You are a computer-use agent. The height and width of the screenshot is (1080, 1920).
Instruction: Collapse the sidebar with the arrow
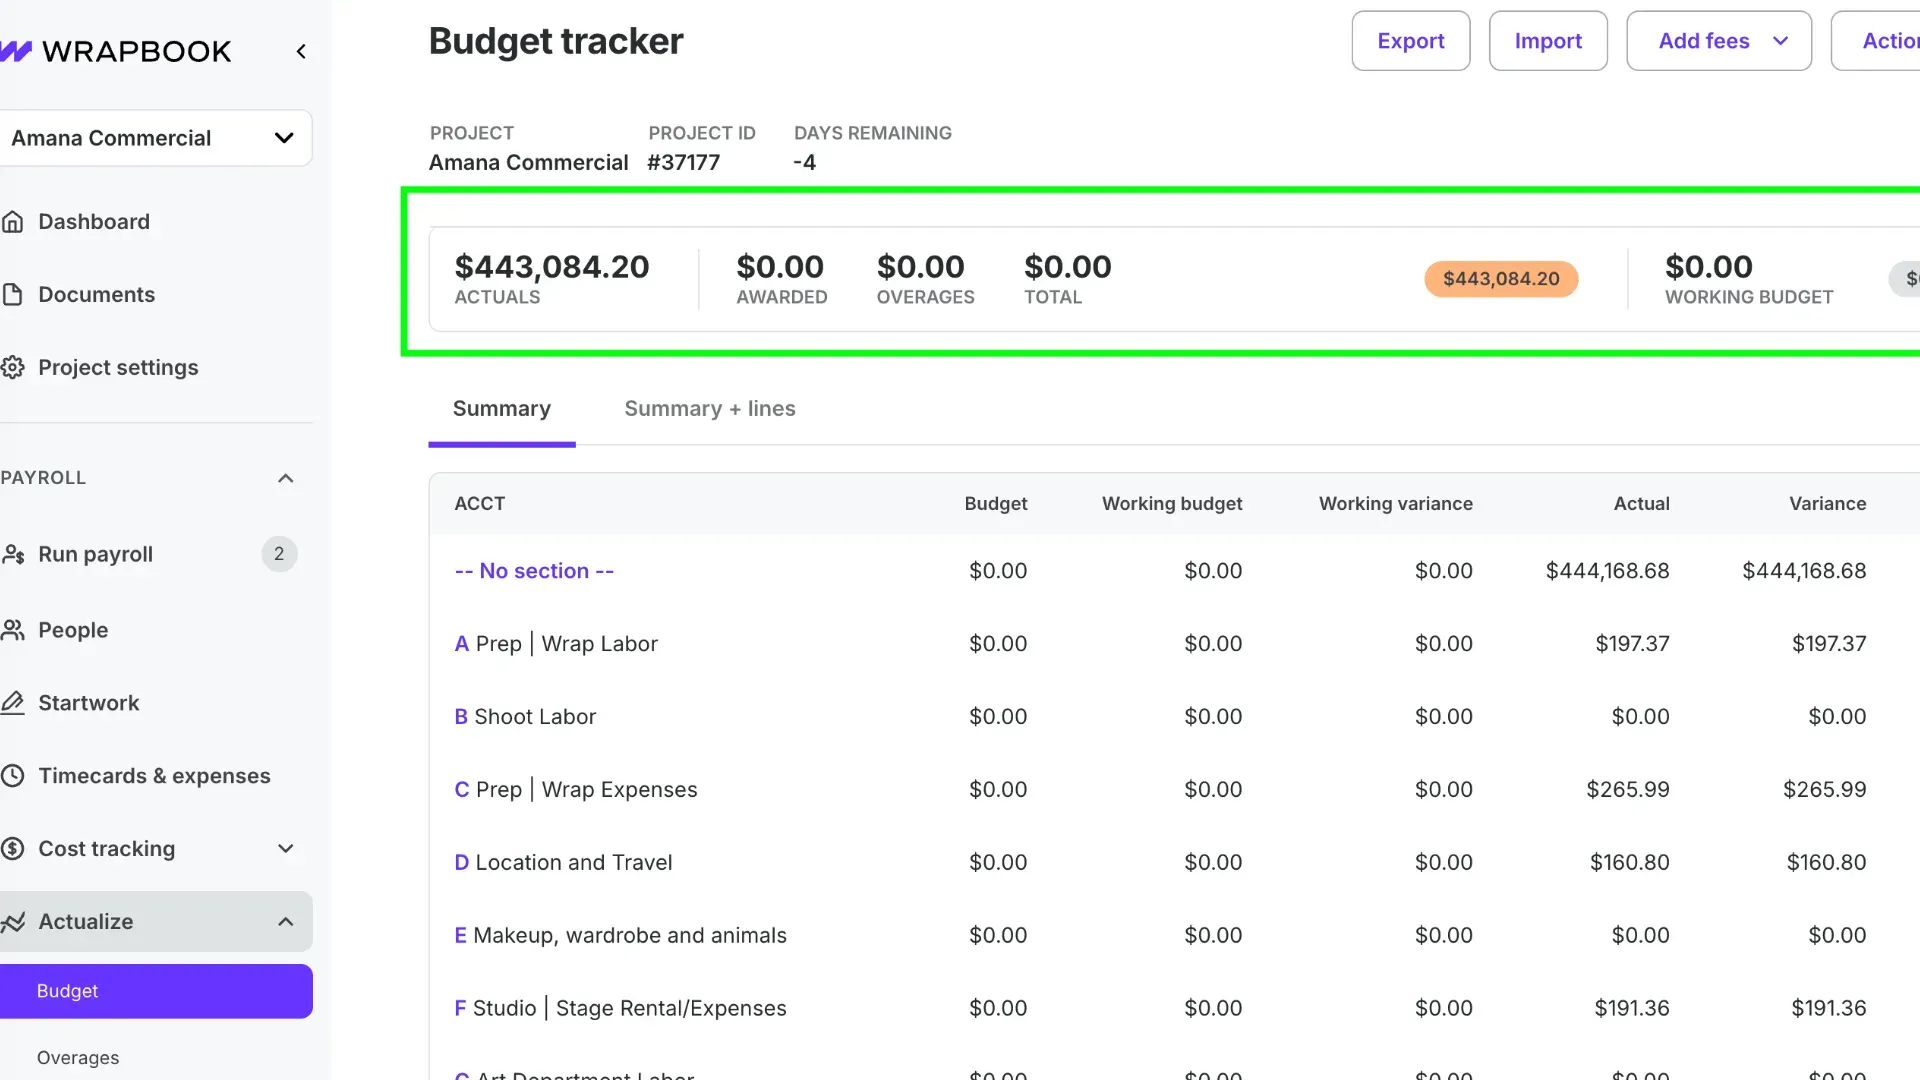(301, 51)
